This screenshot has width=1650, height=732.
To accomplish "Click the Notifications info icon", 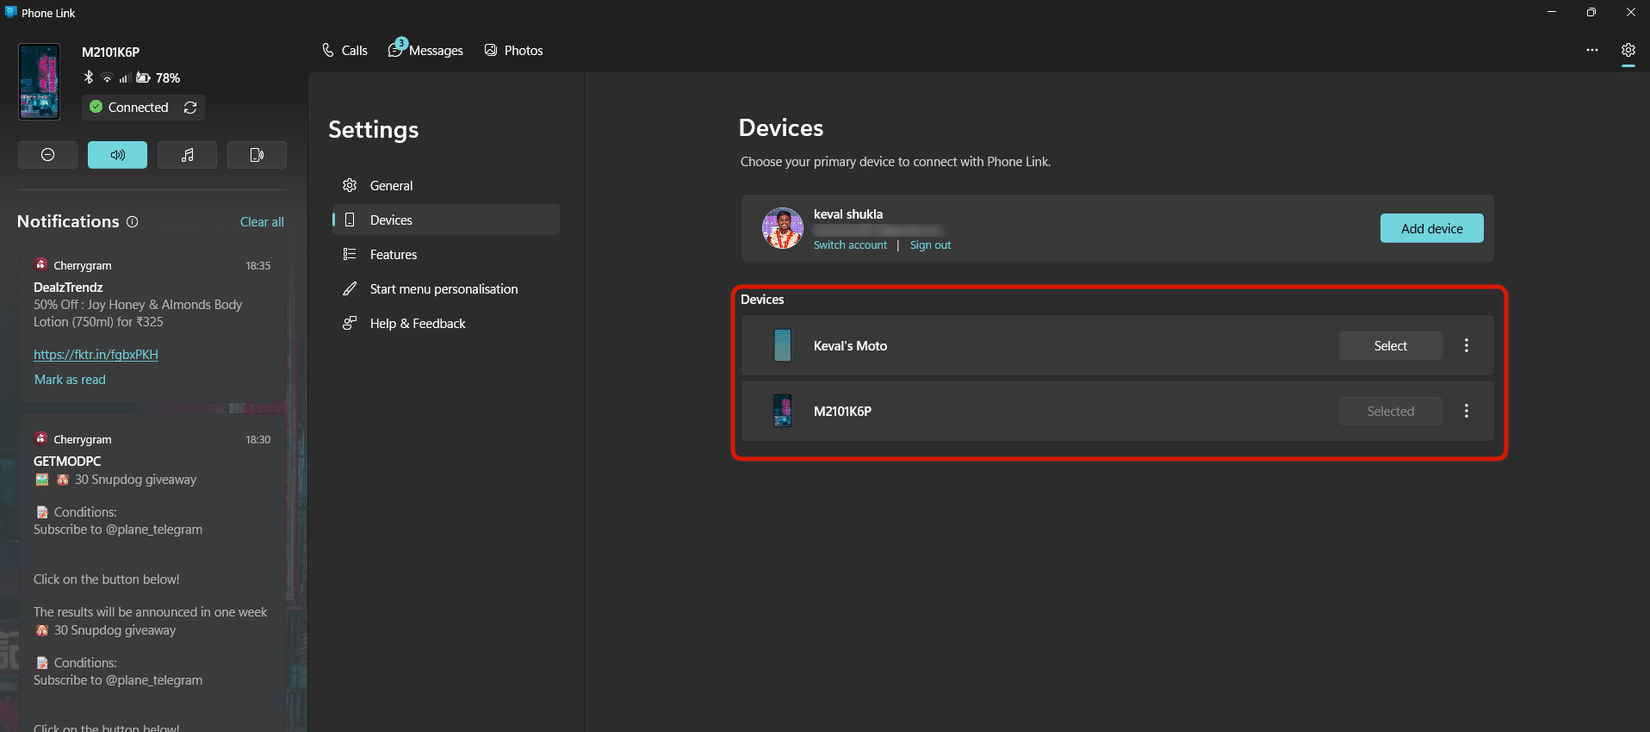I will tap(132, 222).
